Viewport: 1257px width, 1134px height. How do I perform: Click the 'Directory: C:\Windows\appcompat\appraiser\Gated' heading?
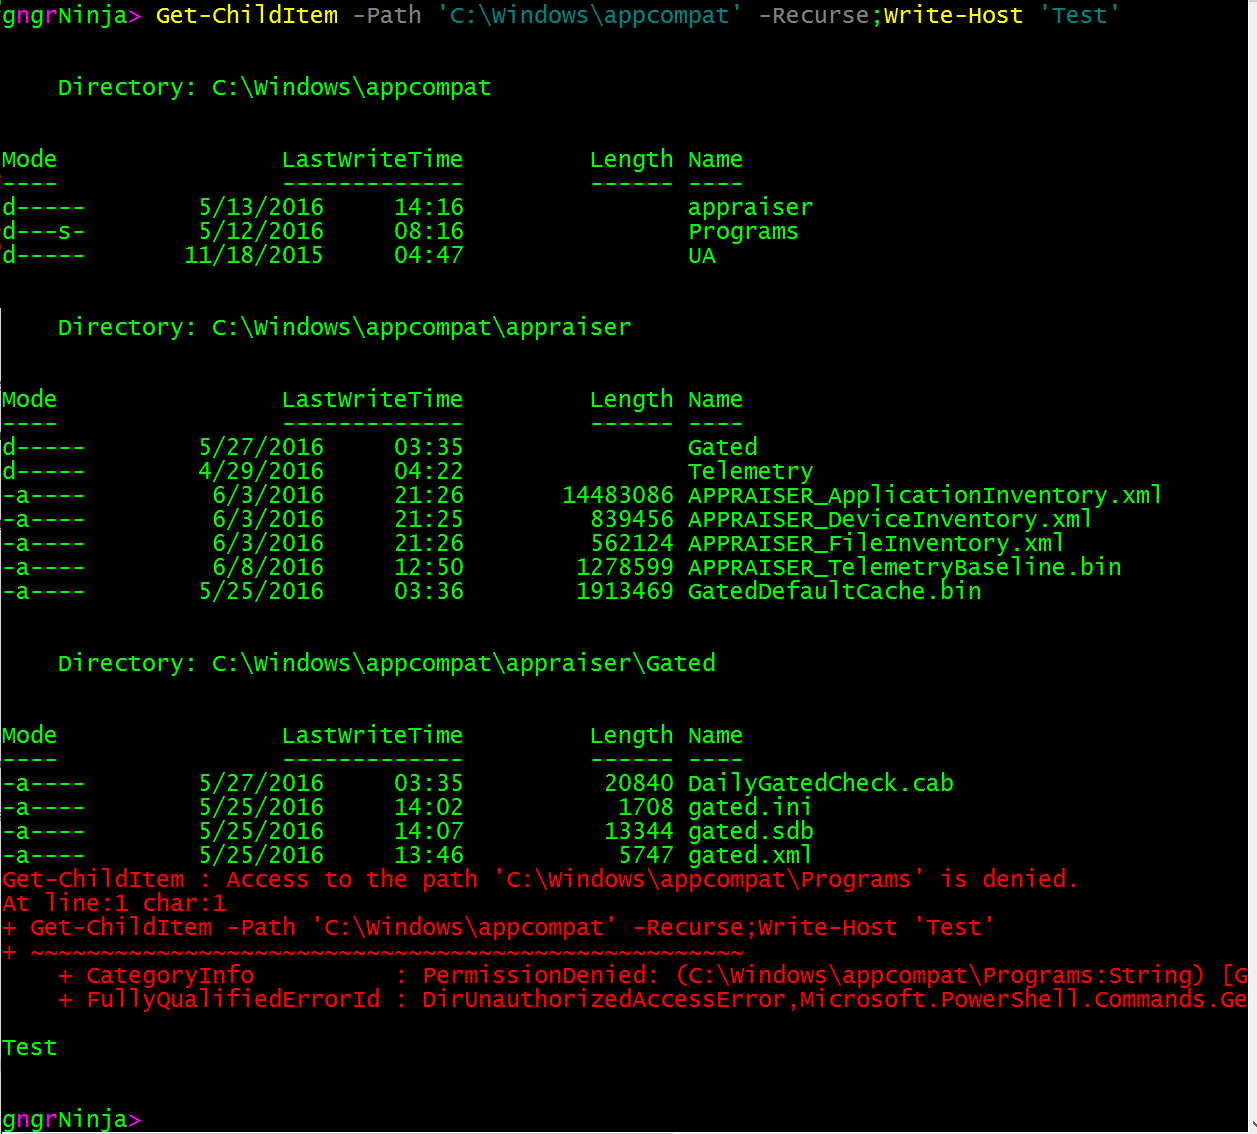pyautogui.click(x=386, y=663)
